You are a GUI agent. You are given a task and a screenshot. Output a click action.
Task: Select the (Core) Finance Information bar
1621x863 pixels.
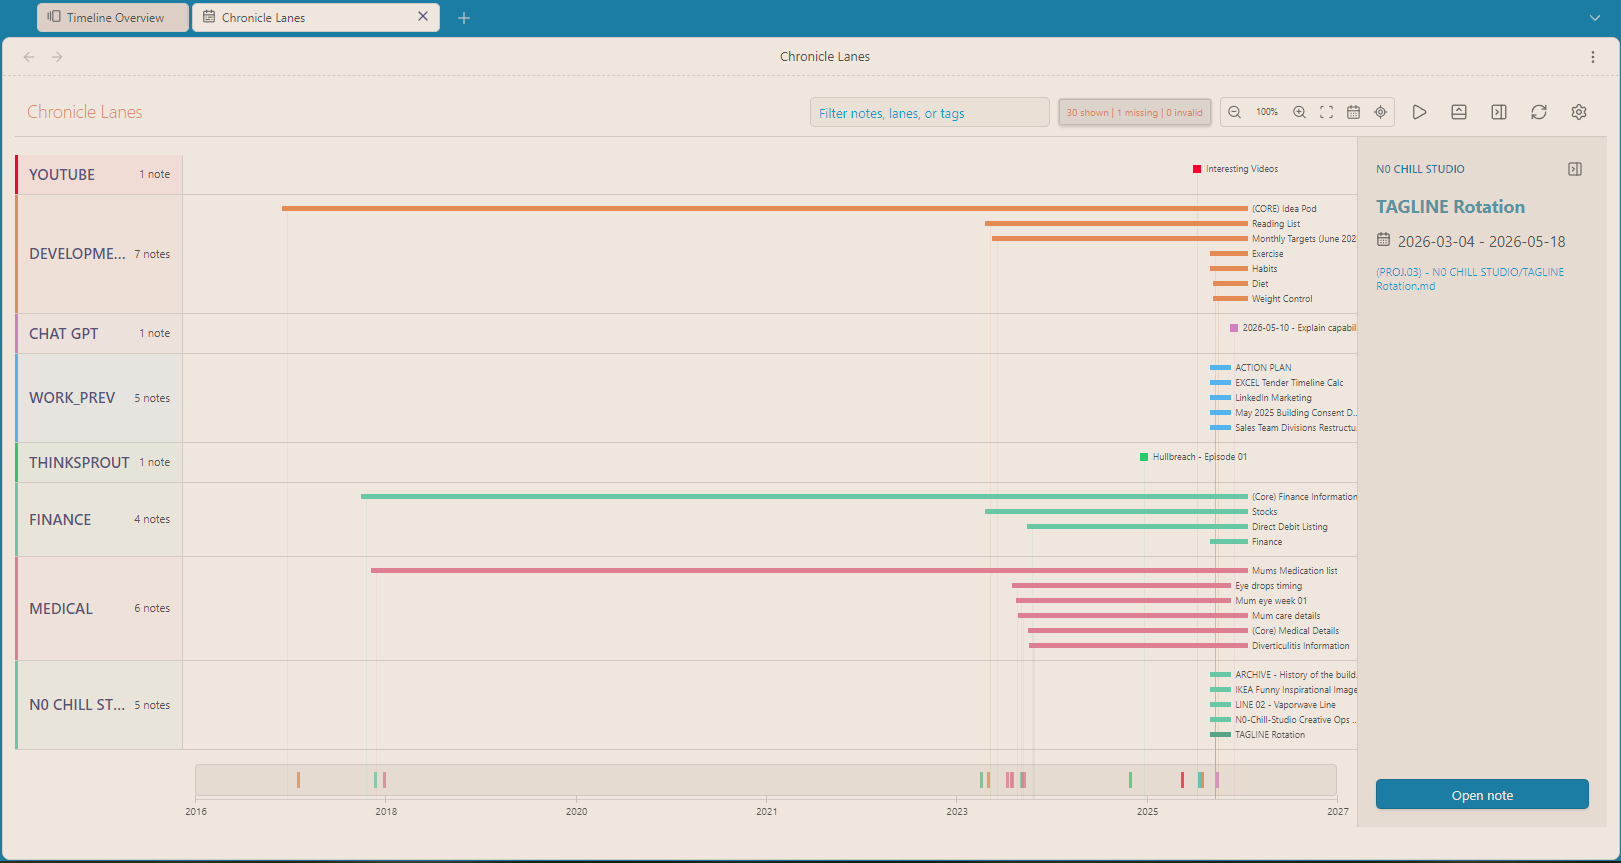(804, 496)
